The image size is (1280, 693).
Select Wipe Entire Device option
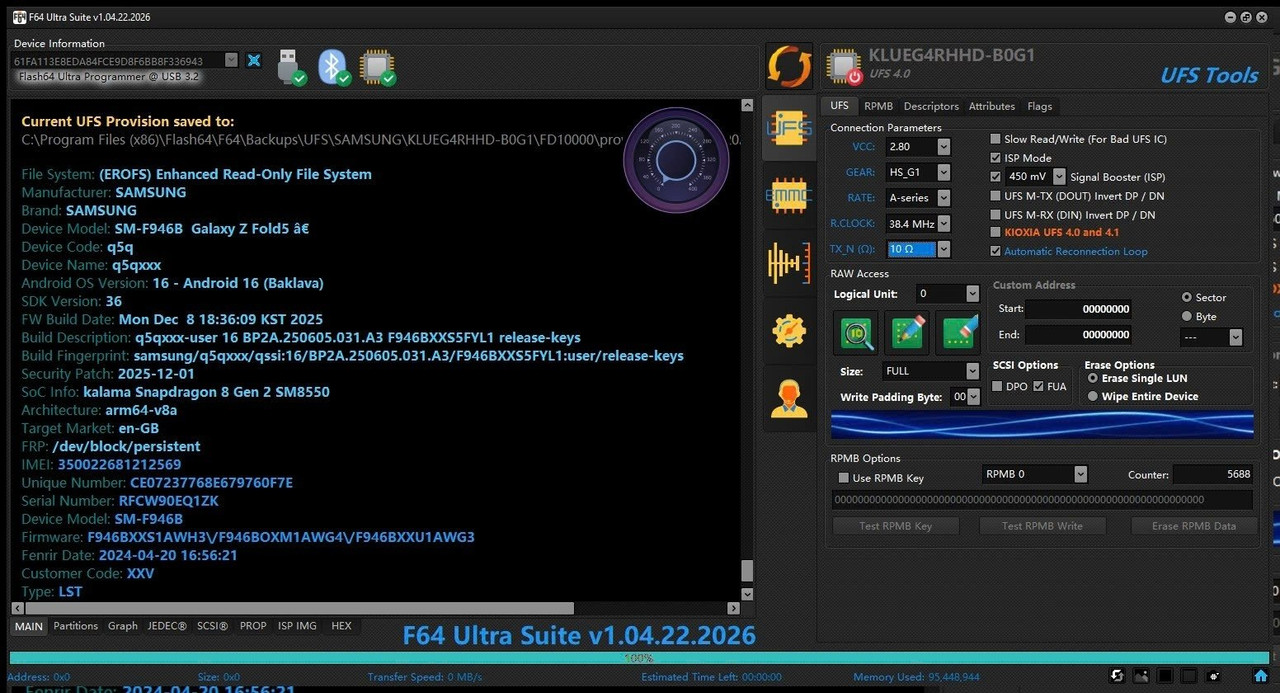coord(1093,396)
